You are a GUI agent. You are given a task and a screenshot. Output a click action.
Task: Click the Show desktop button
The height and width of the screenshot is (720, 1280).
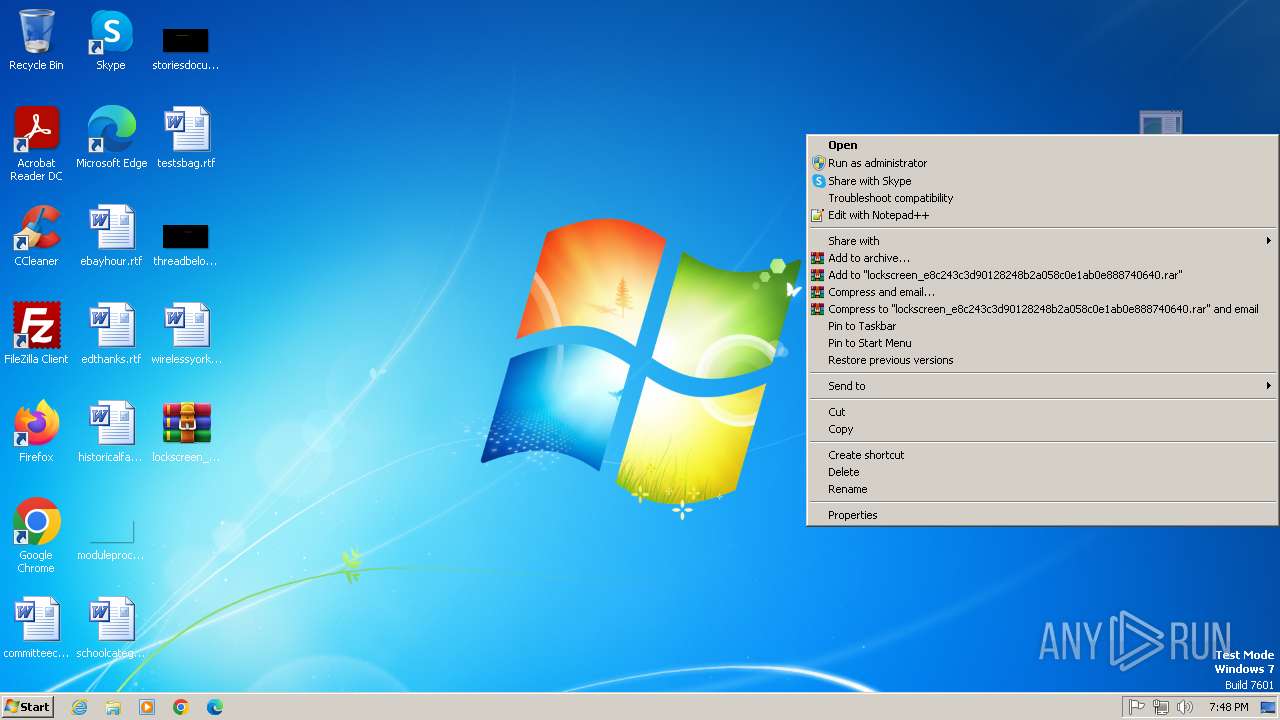coord(1268,707)
